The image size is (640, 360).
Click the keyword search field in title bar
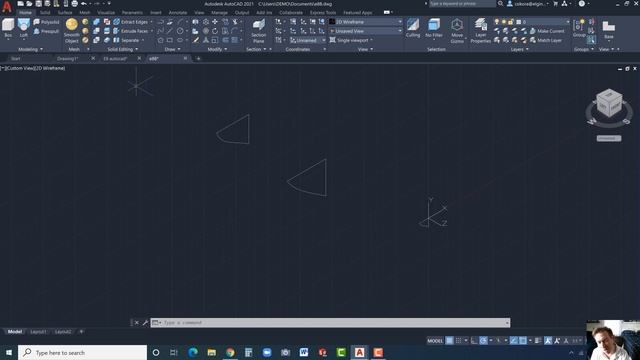pos(462,4)
